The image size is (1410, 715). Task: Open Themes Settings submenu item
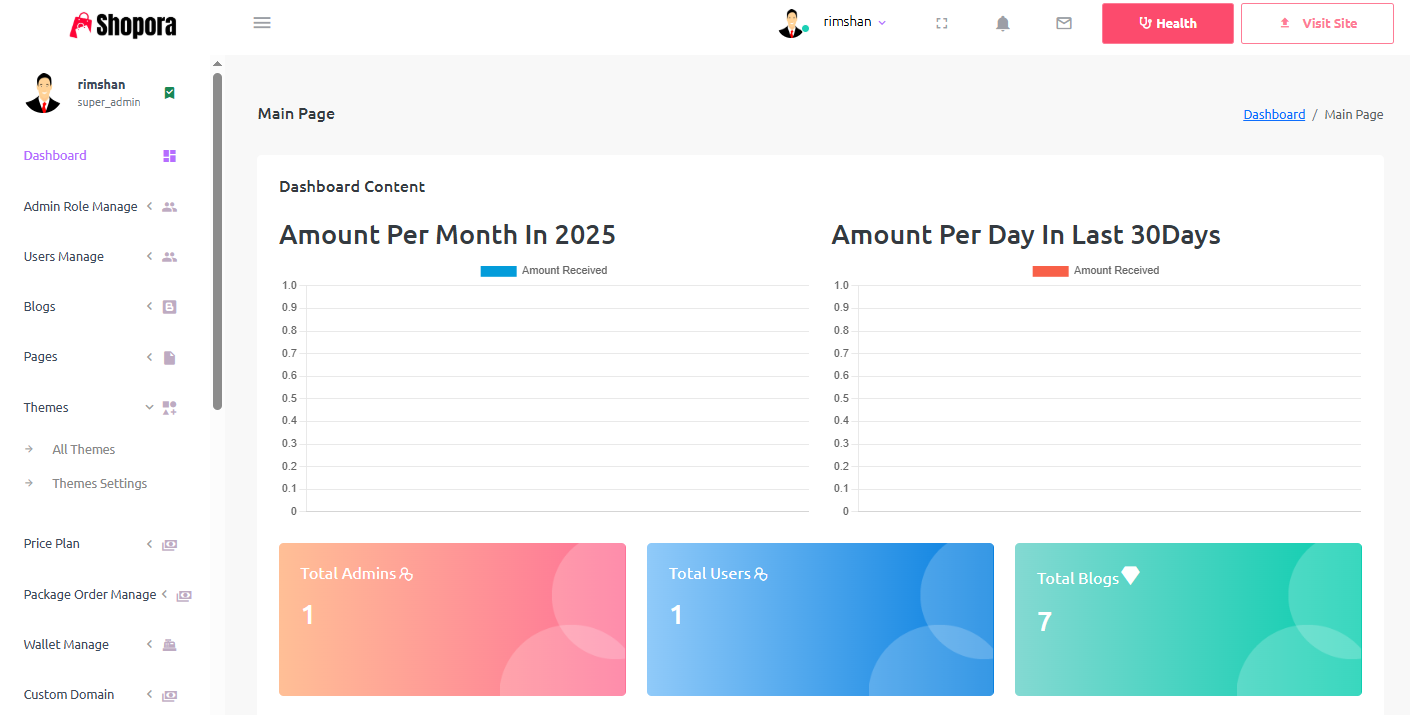100,484
